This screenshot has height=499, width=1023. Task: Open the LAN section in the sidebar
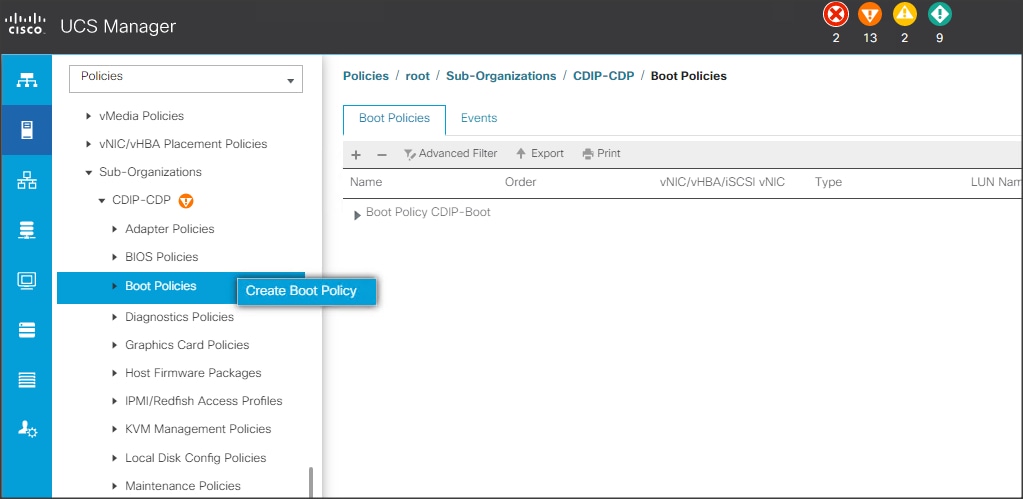(x=27, y=180)
